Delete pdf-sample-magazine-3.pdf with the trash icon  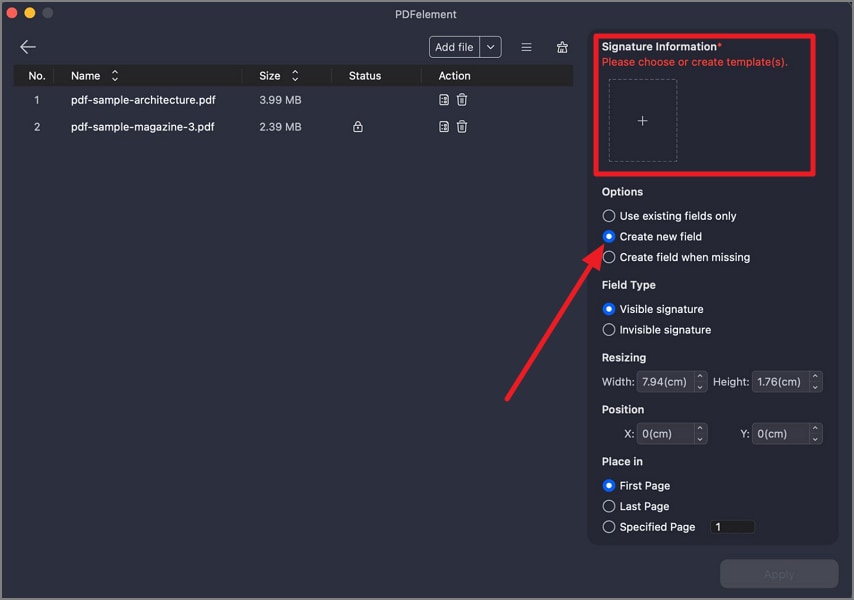(x=462, y=127)
